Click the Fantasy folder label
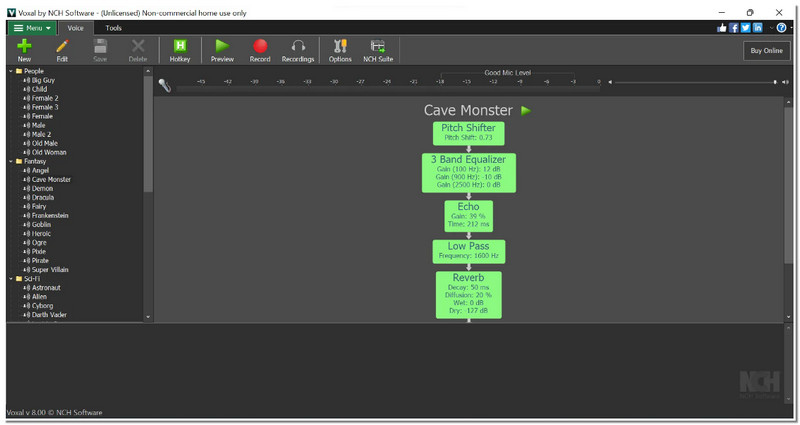Screen dimensions: 800x425 [35, 161]
